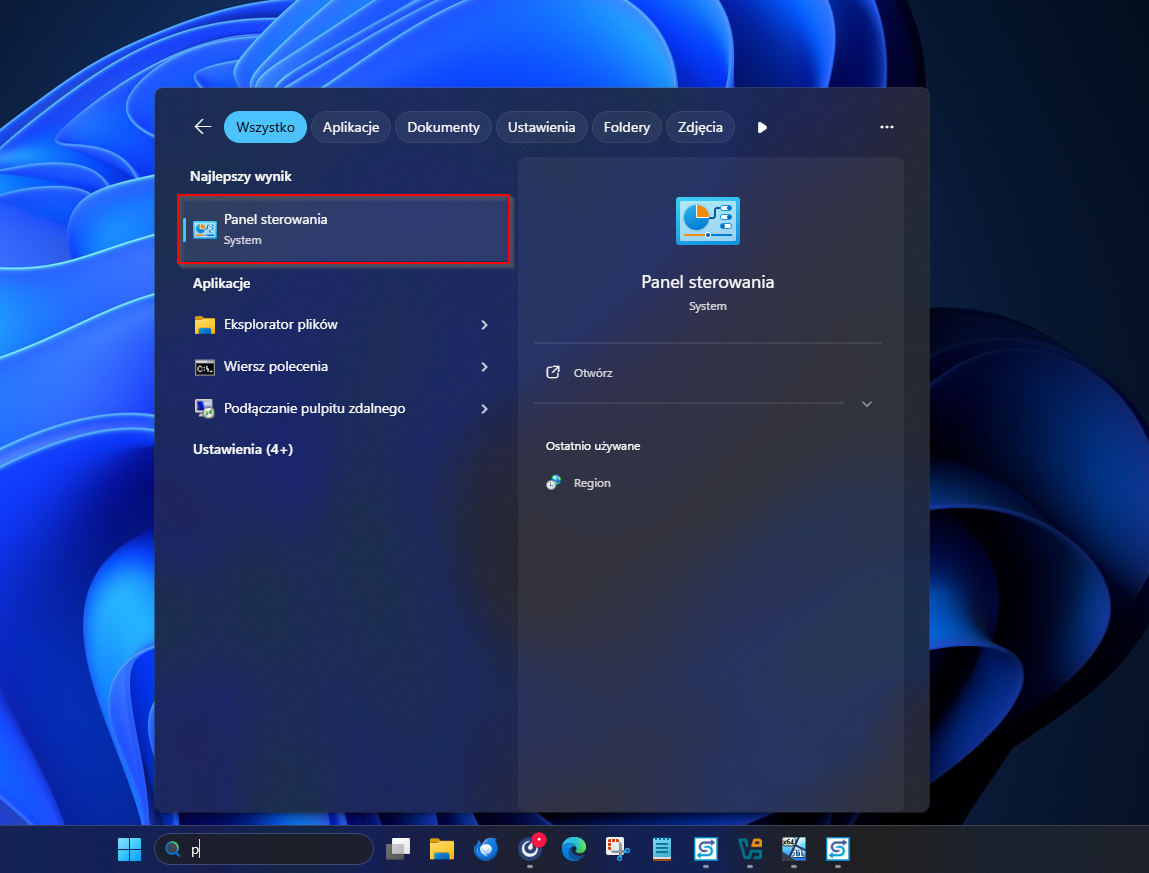Open Task View from the taskbar
This screenshot has height=873, width=1149.
398,849
